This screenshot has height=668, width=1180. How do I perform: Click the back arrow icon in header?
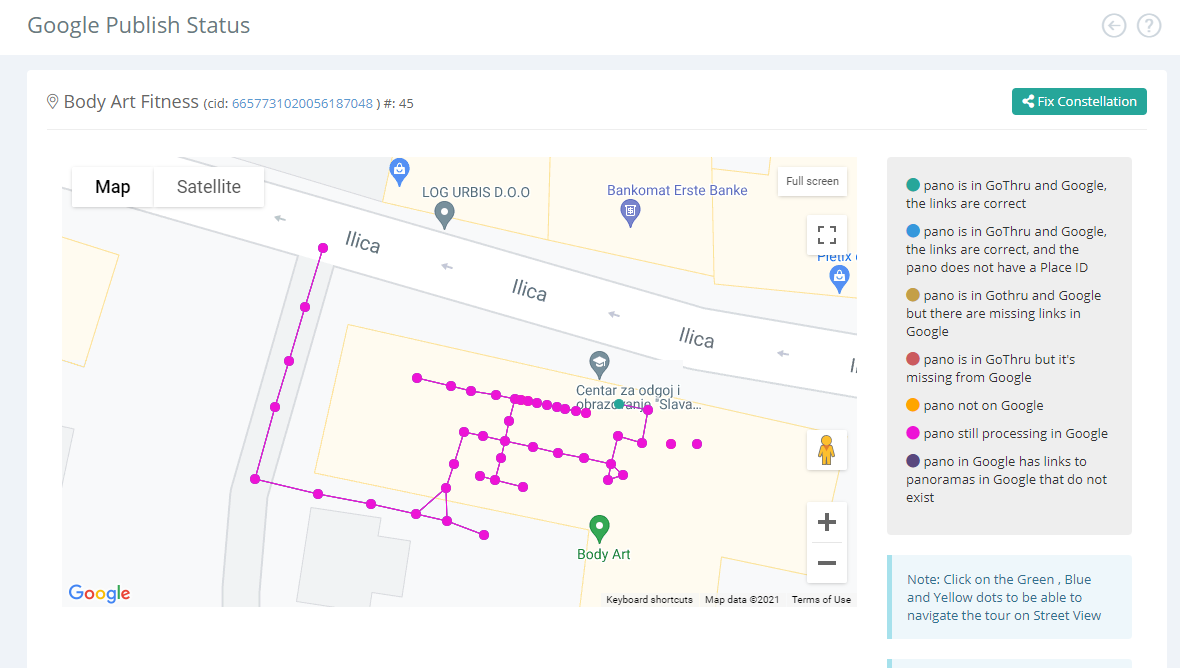pos(1114,26)
